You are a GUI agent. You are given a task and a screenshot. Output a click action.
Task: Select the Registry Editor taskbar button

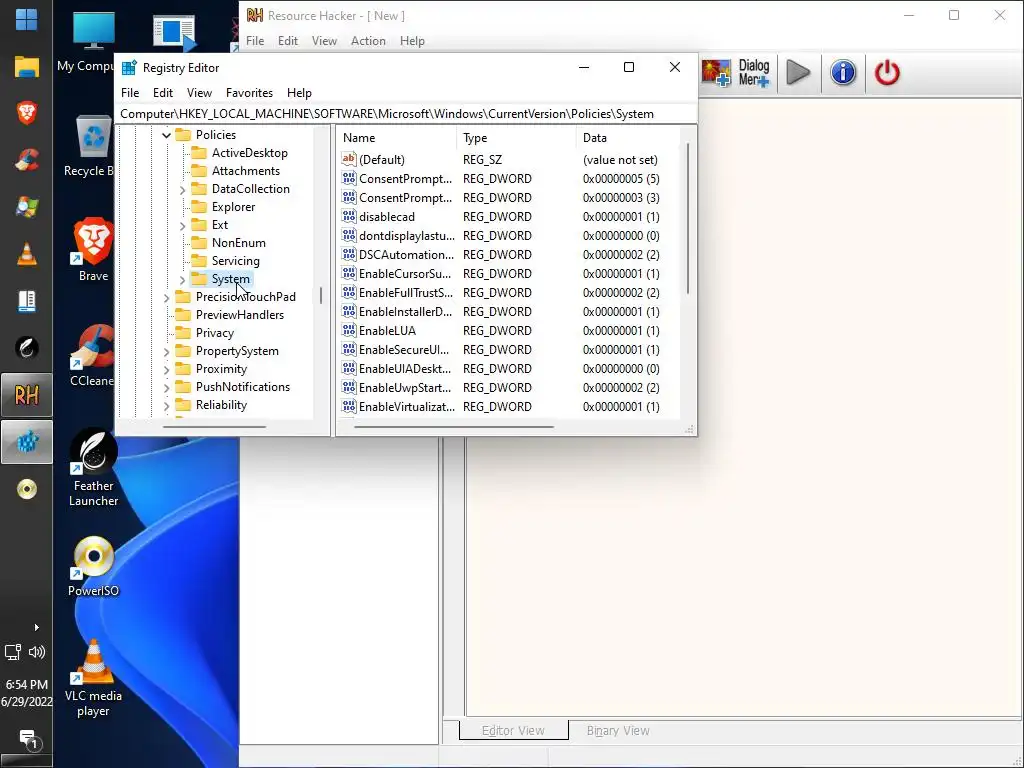point(26,442)
